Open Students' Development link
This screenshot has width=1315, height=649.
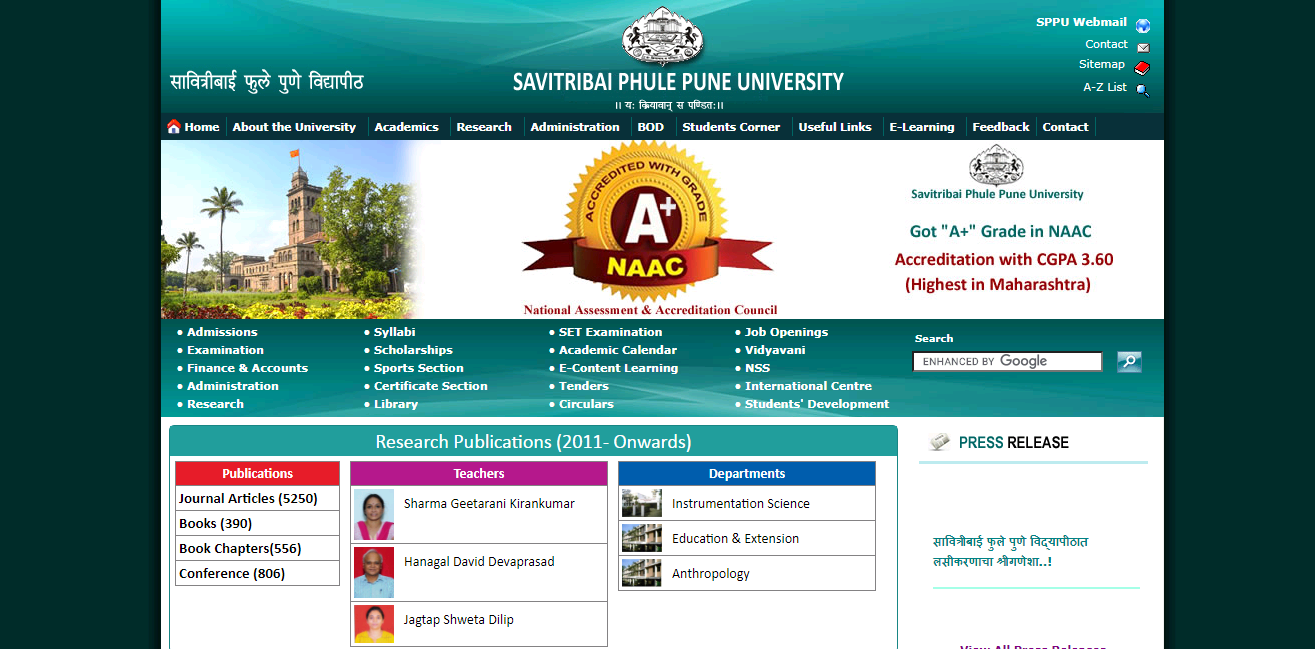tap(817, 404)
